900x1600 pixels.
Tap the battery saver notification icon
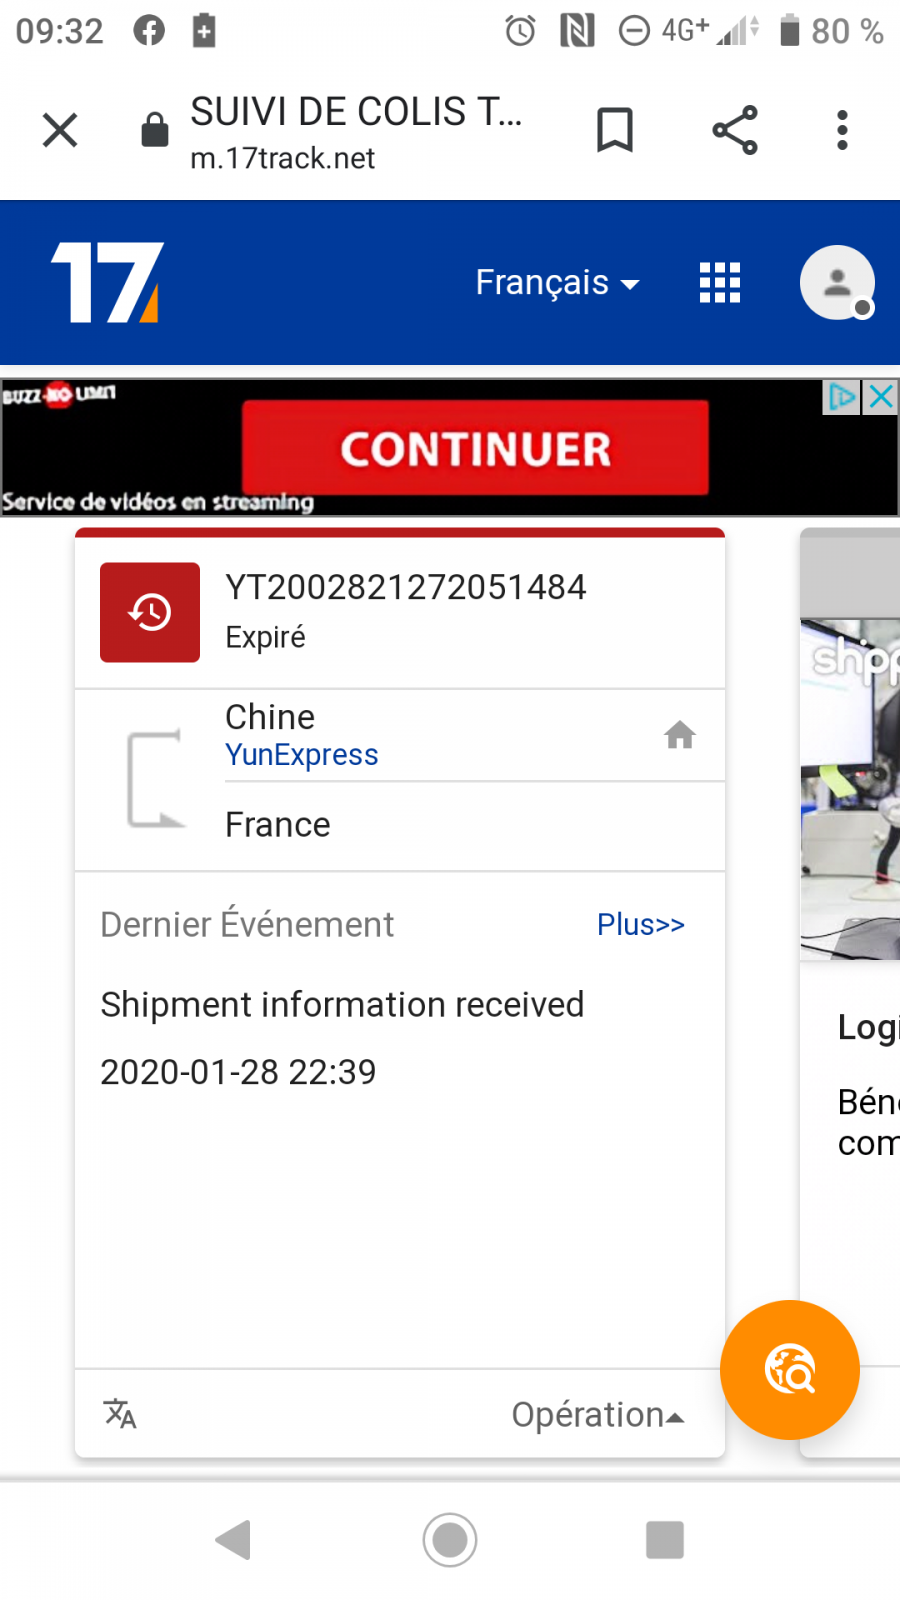click(x=204, y=31)
